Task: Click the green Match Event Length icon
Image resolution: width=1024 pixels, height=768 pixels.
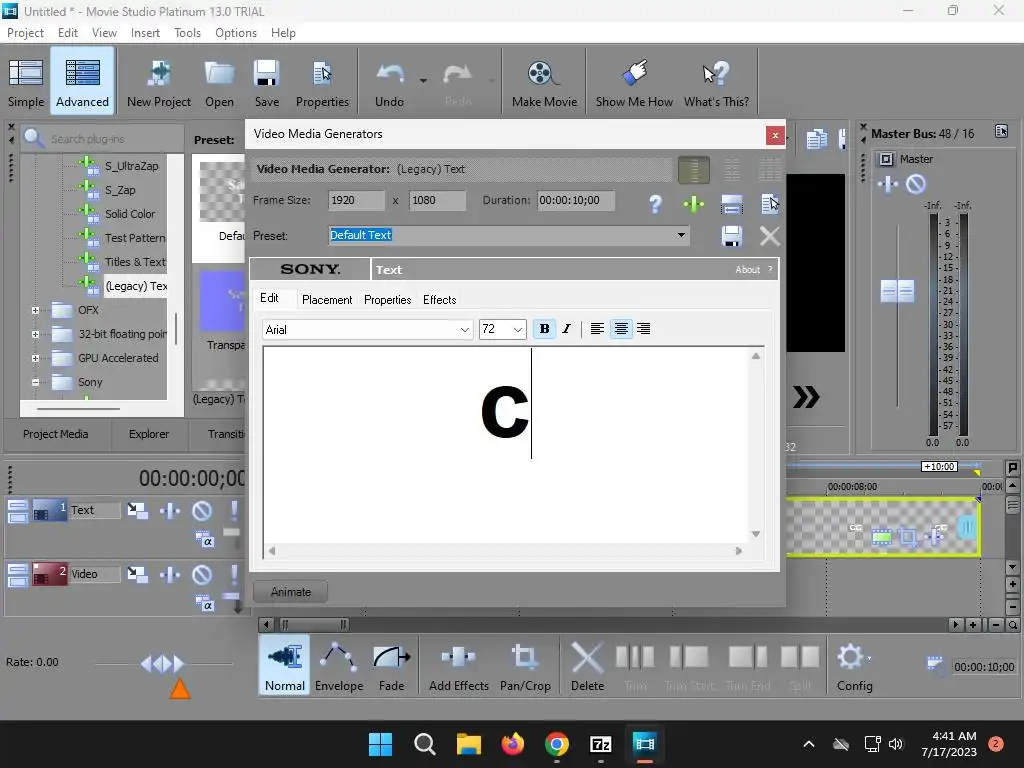Action: pos(694,204)
